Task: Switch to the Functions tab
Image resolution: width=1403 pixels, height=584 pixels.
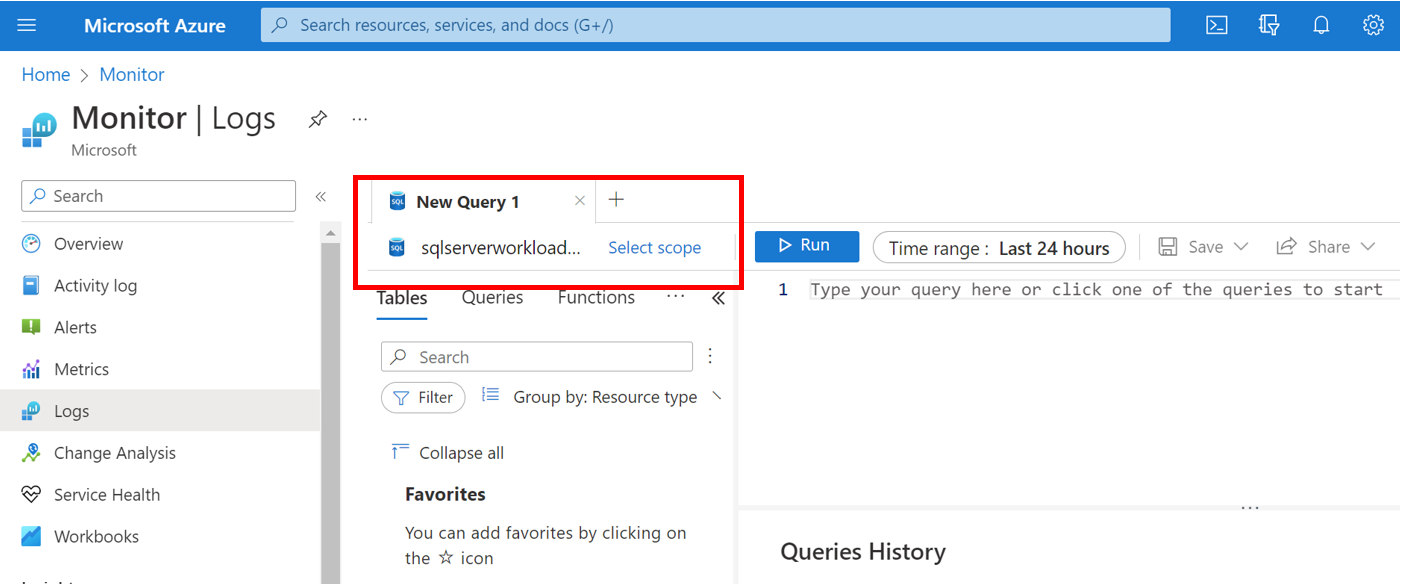Action: point(596,298)
